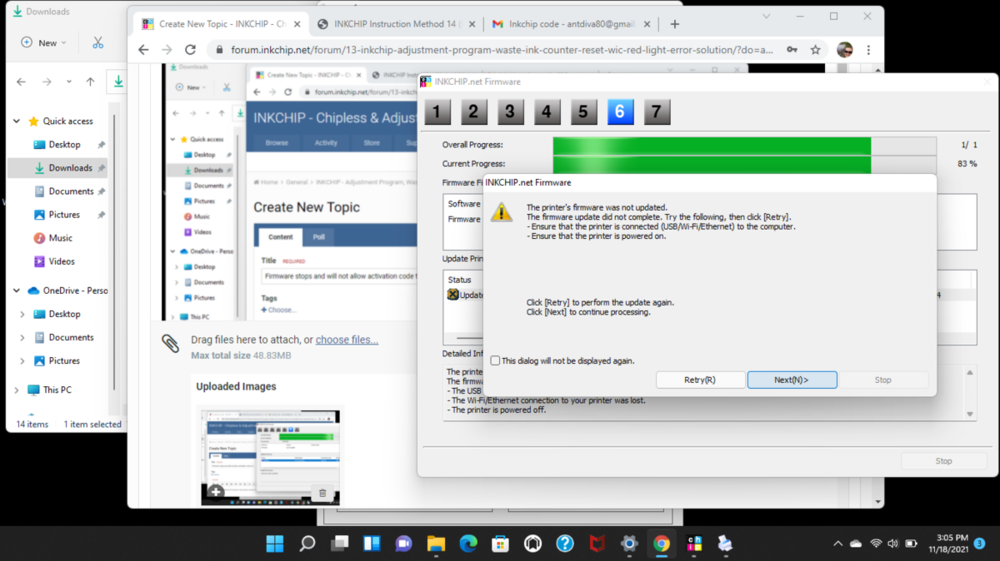Bookmark this page with the star icon
Viewport: 1000px width, 561px height.
click(x=816, y=49)
